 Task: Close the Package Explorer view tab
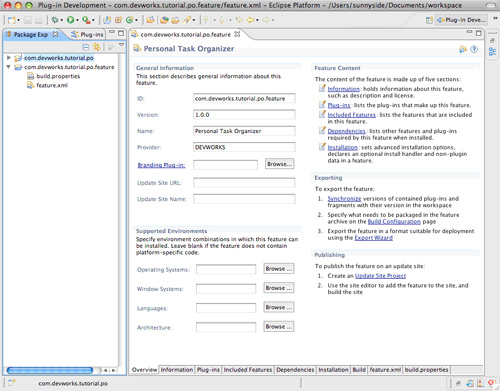[x=55, y=34]
